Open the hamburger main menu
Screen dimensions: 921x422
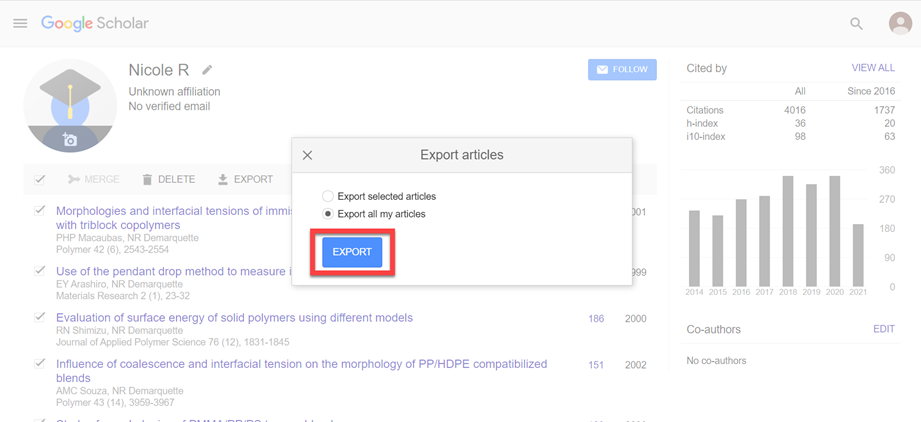pyautogui.click(x=20, y=23)
